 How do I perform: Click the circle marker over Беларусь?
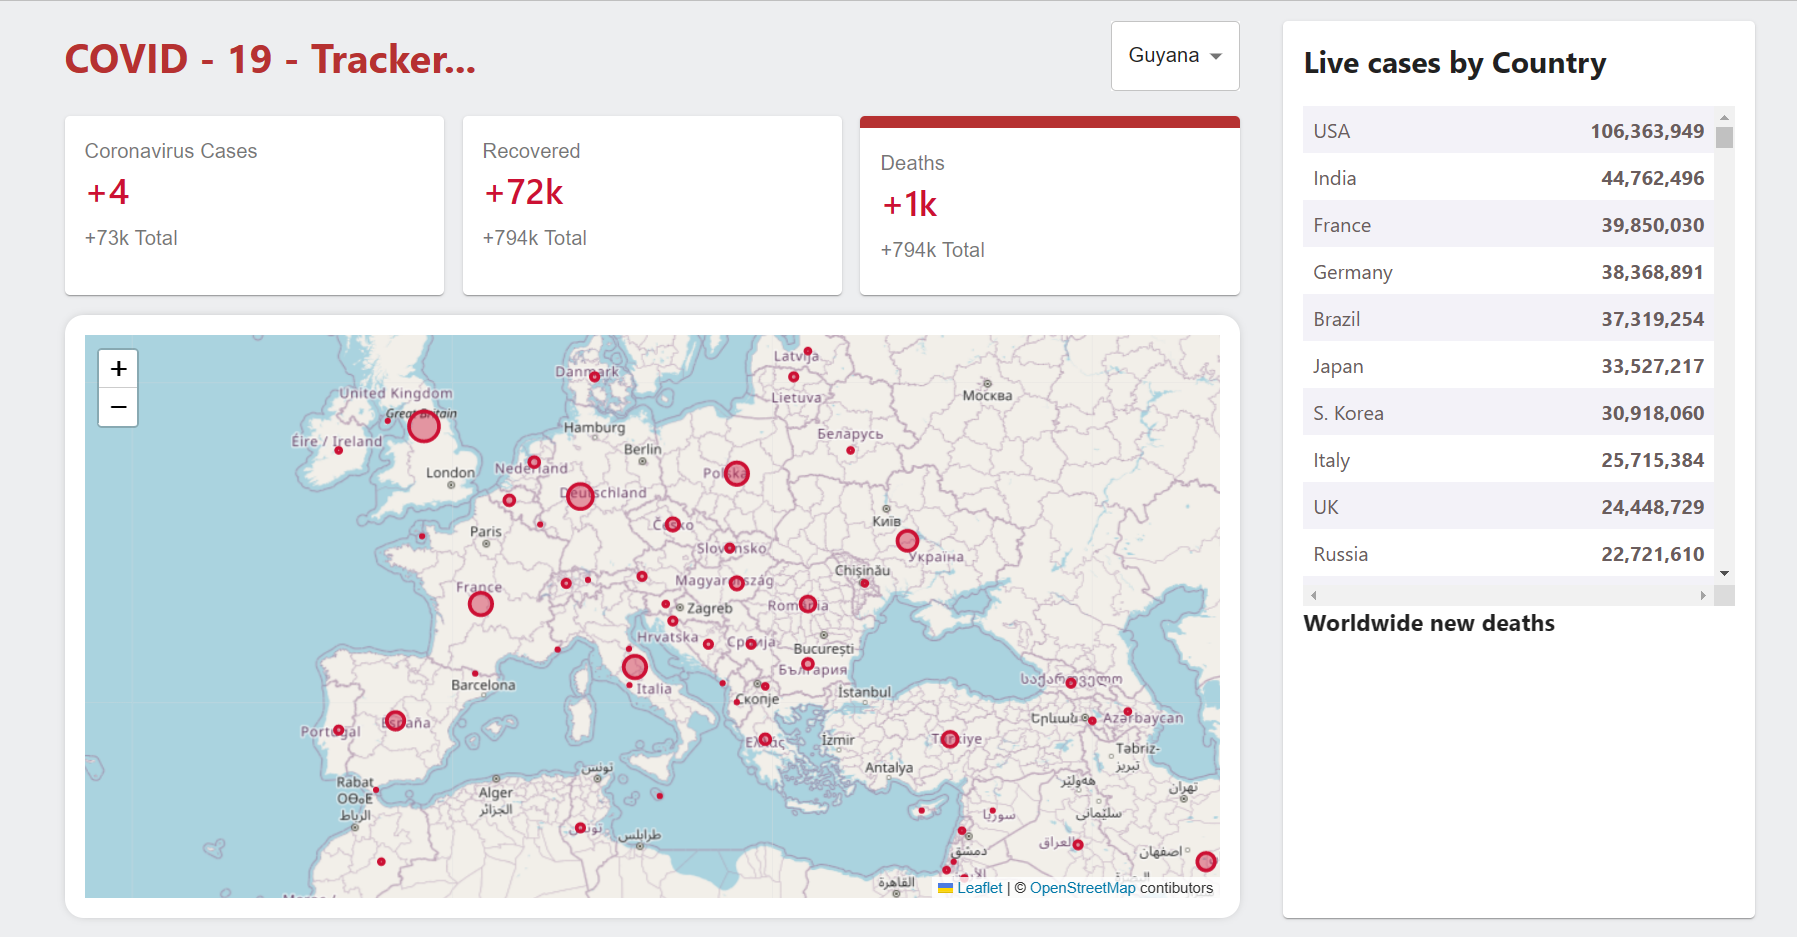click(851, 450)
